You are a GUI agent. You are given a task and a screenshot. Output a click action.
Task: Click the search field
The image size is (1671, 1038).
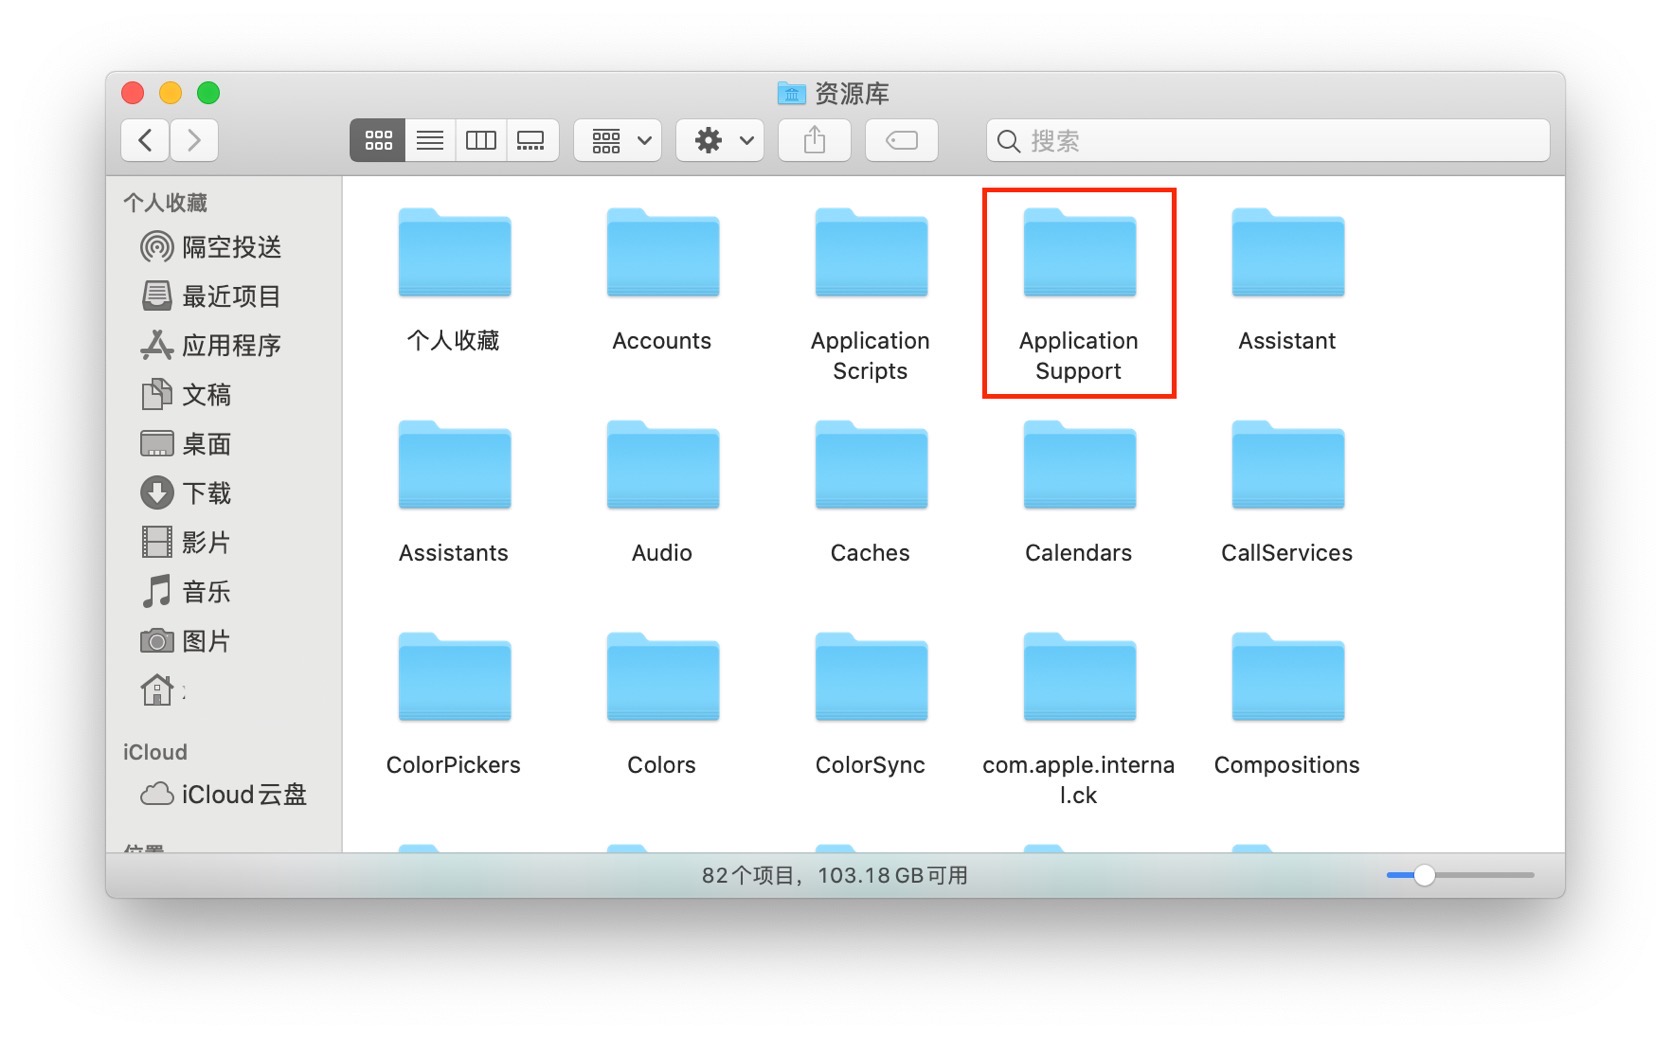[1268, 141]
